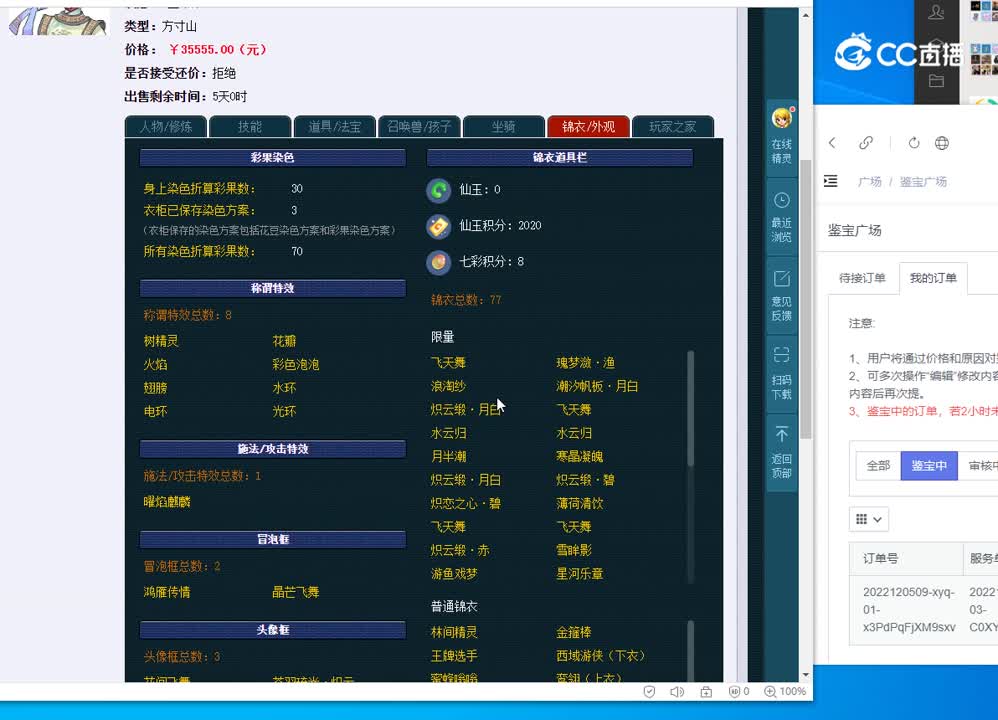Click the 彩色泡泡 title effect

296,365
